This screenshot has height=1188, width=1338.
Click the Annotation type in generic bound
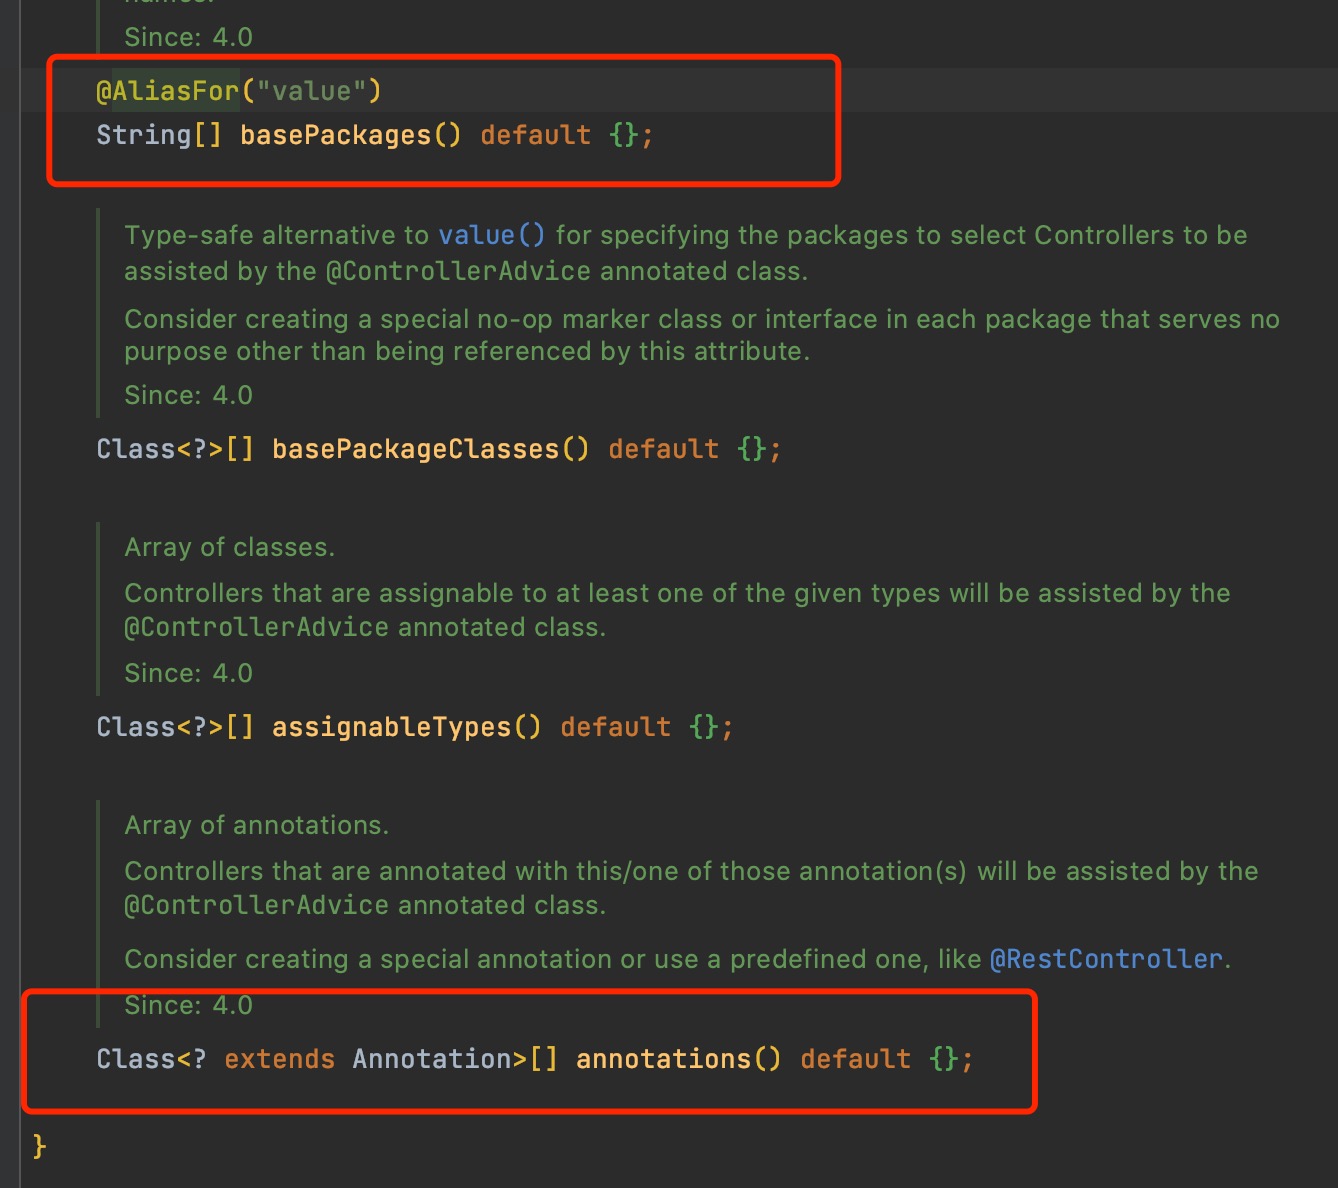coord(432,1059)
